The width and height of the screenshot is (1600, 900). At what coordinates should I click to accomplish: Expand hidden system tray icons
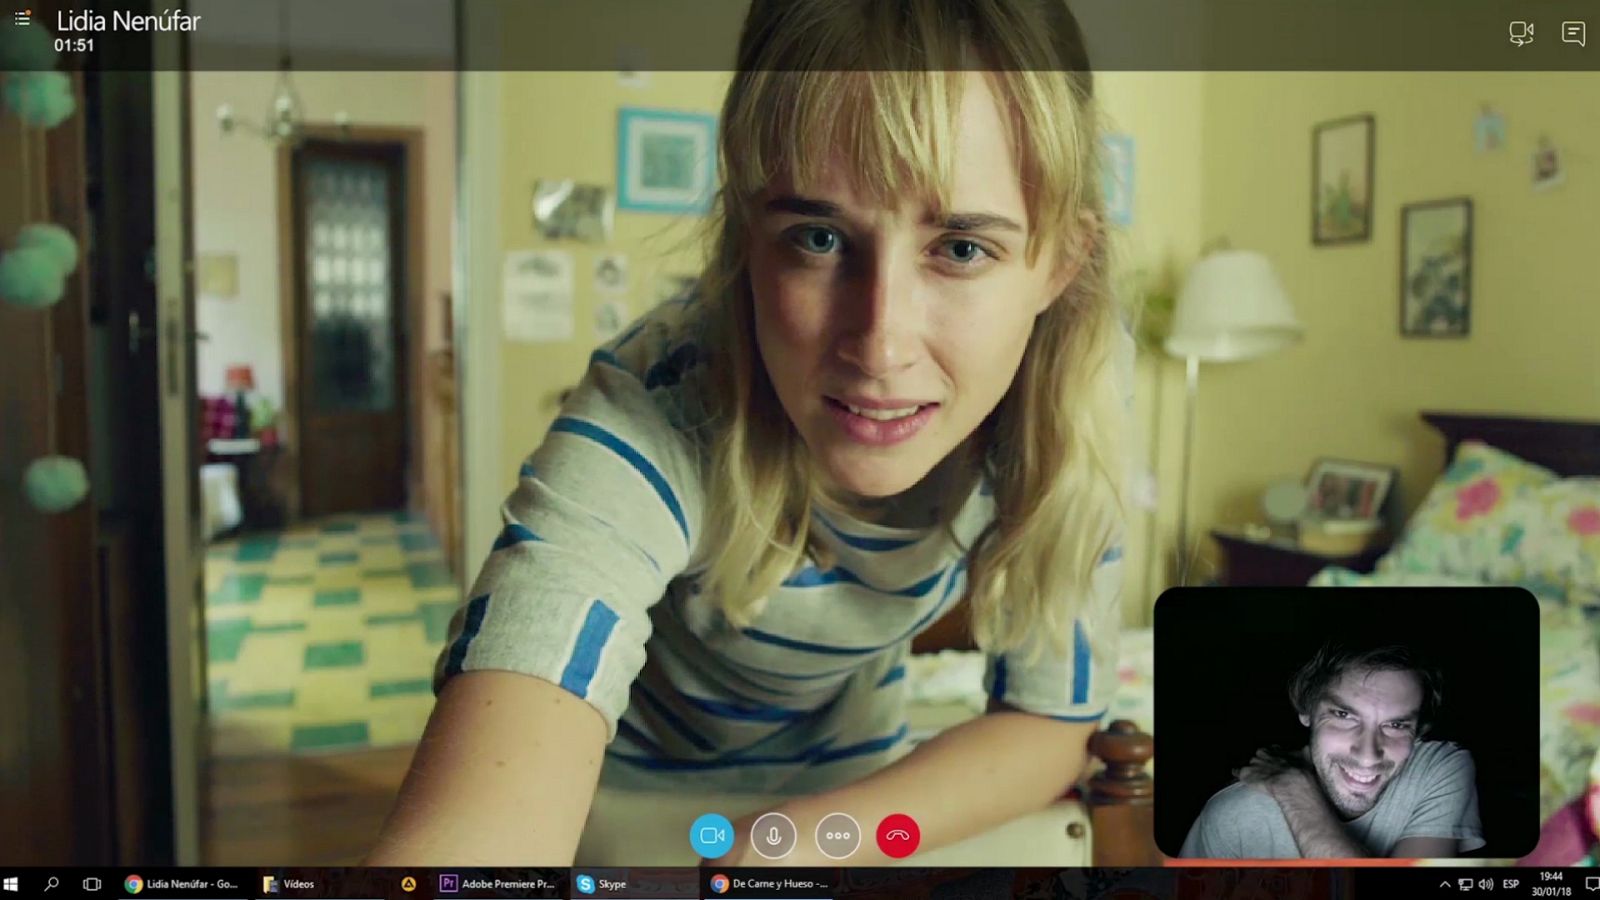pos(1444,884)
